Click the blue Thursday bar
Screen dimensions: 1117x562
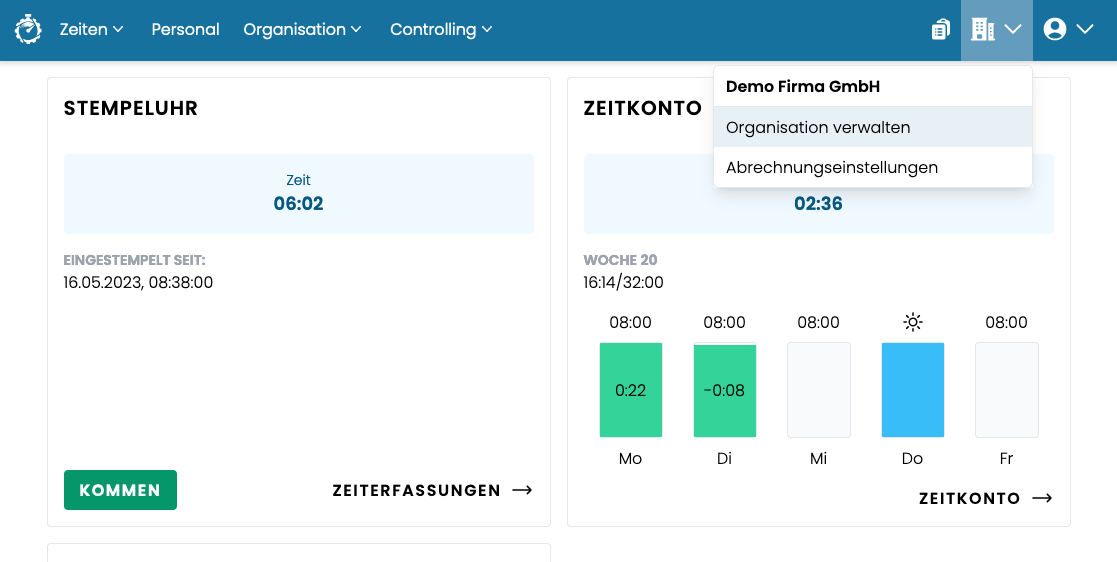click(x=912, y=390)
